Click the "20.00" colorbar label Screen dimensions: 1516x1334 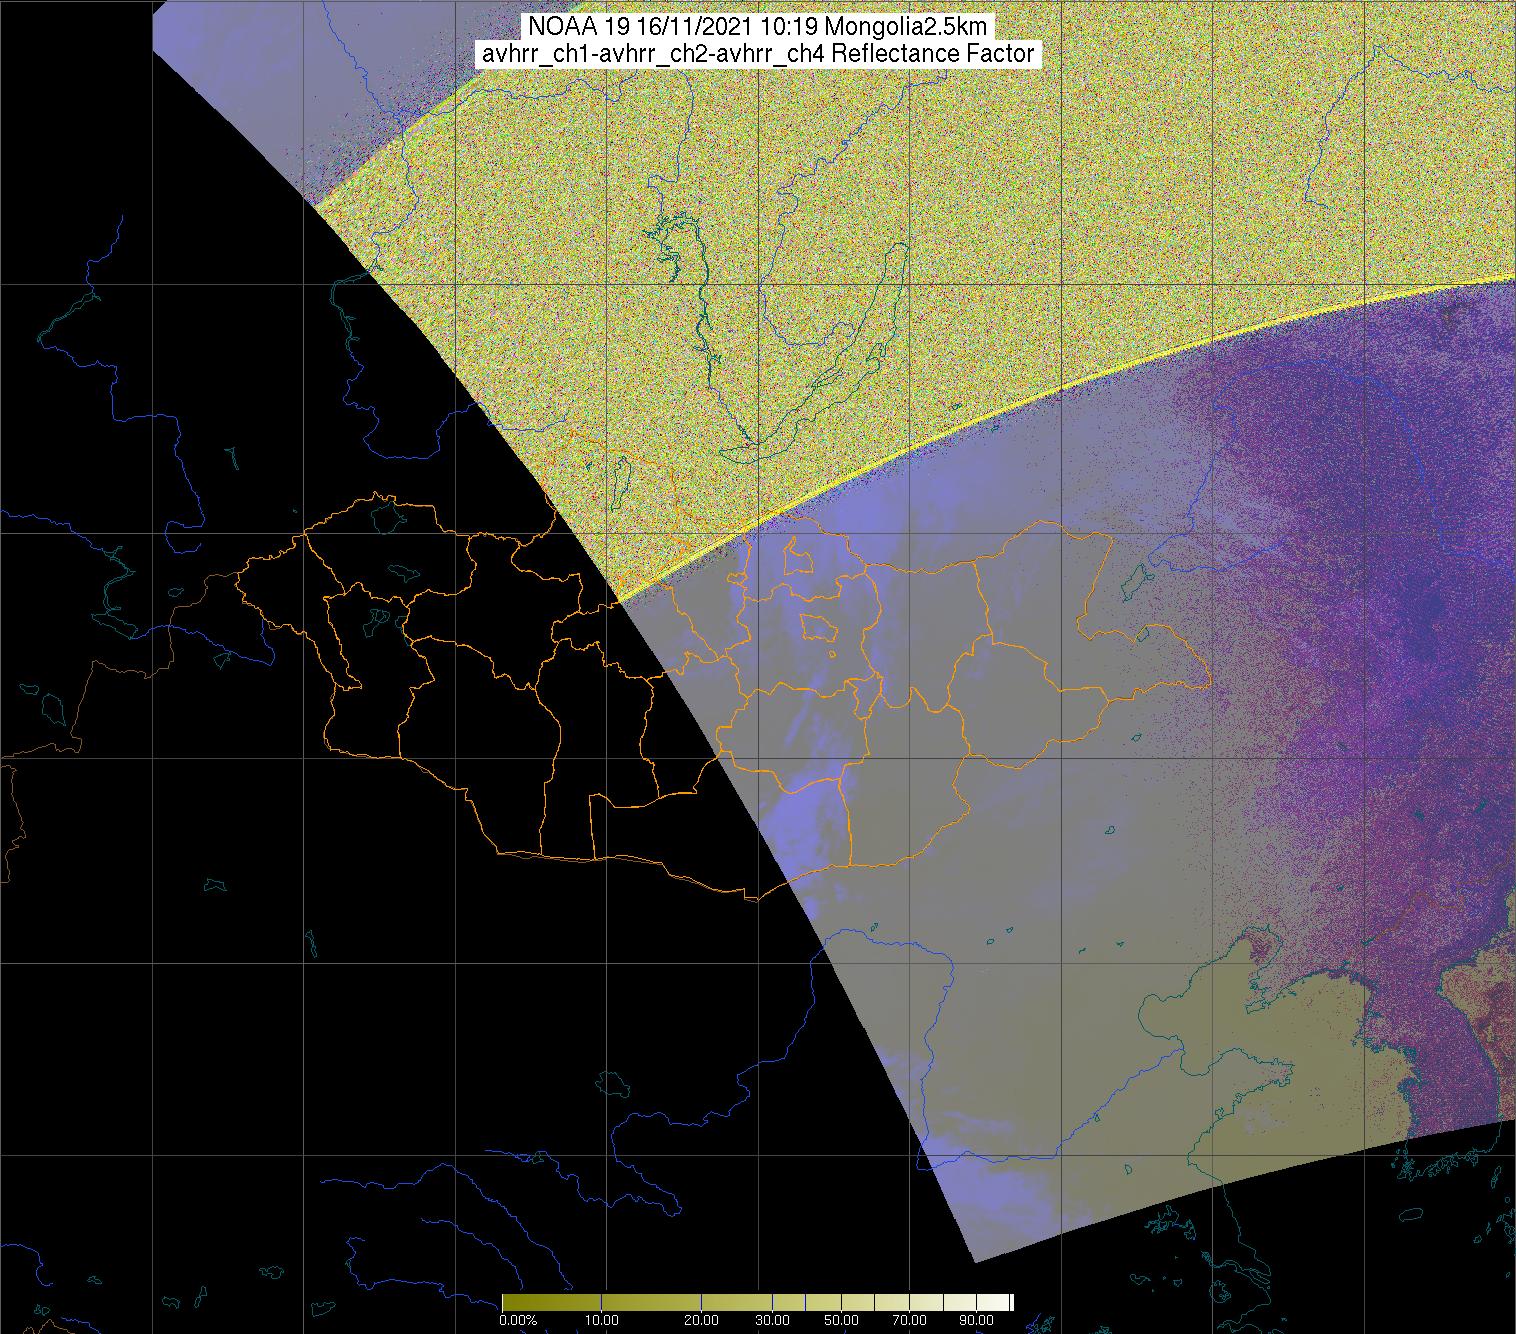701,1321
